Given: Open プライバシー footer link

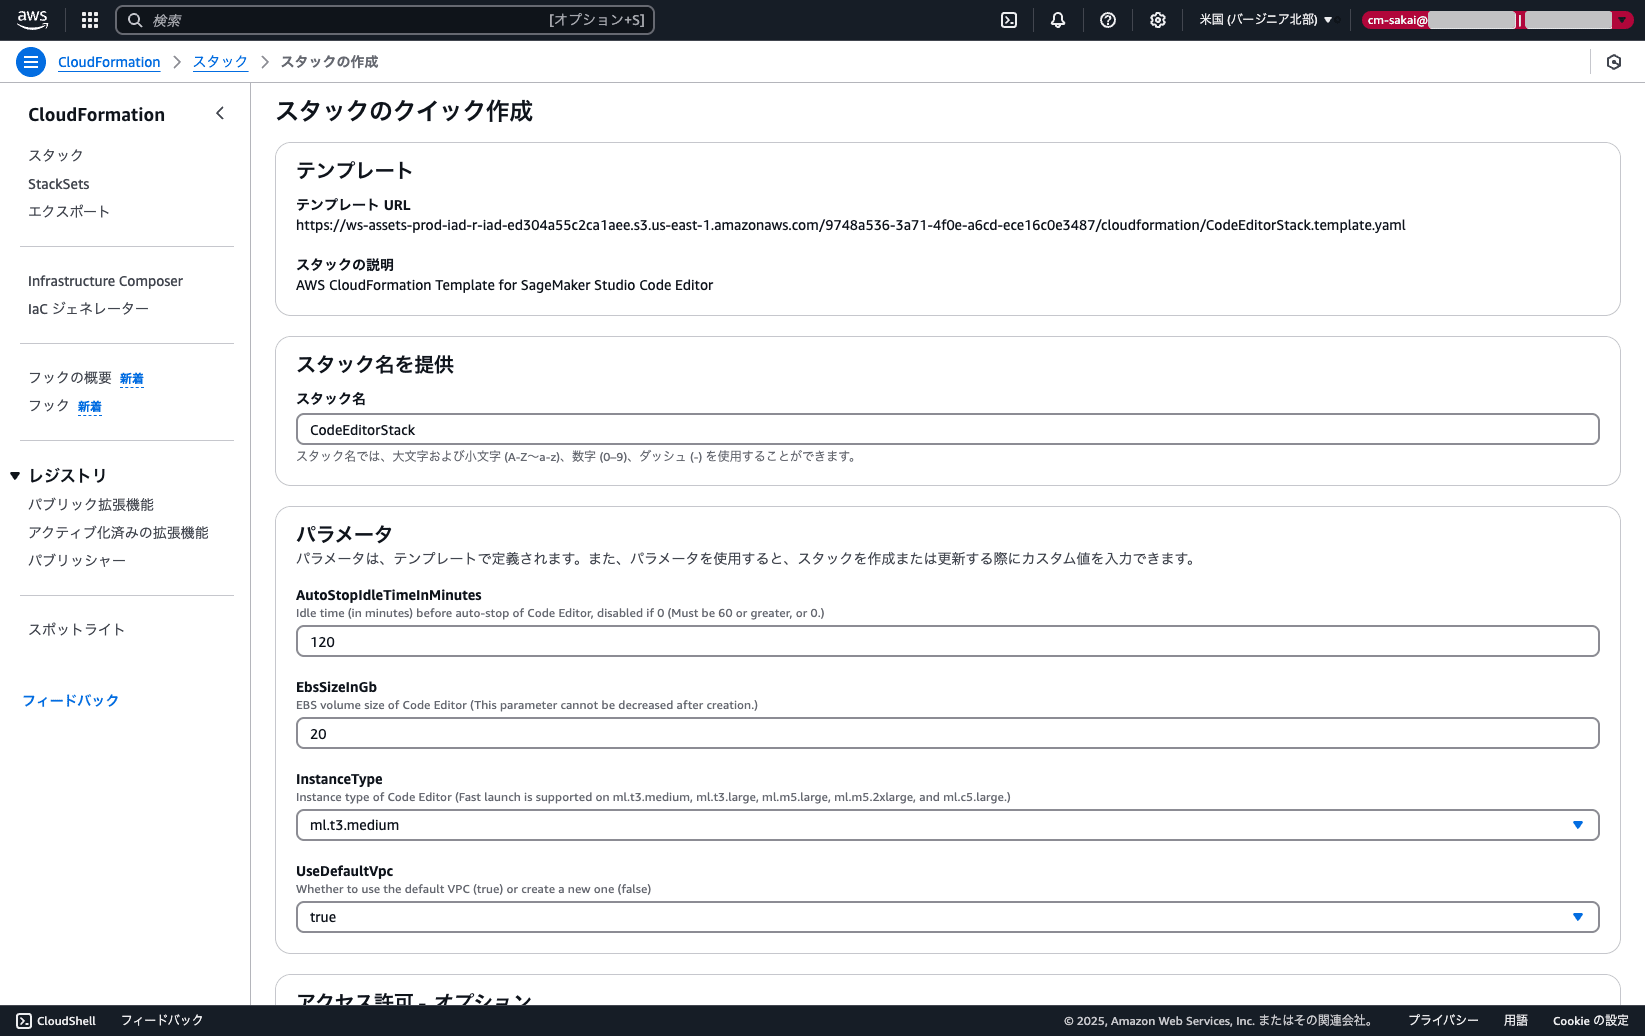Looking at the screenshot, I should 1443,1021.
